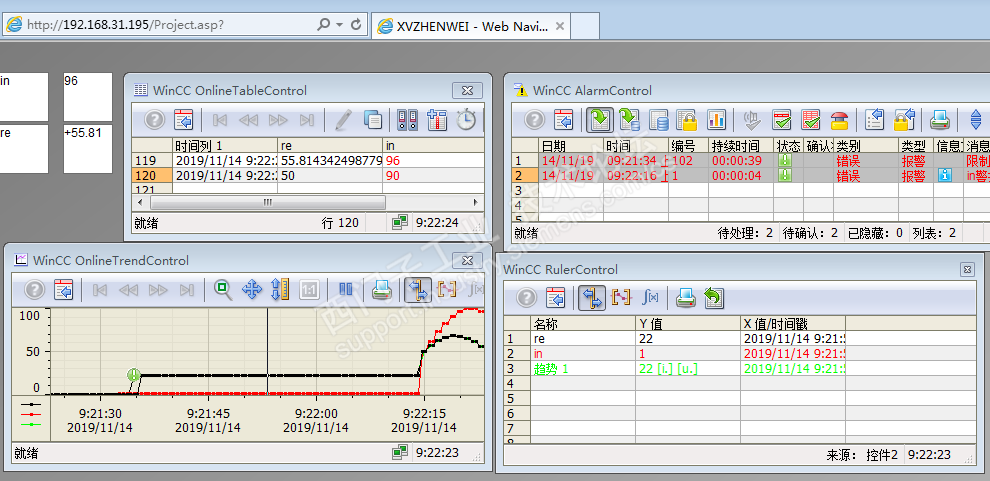The image size is (990, 481).
Task: Close the WinCC RulerControl window
Action: (x=967, y=270)
